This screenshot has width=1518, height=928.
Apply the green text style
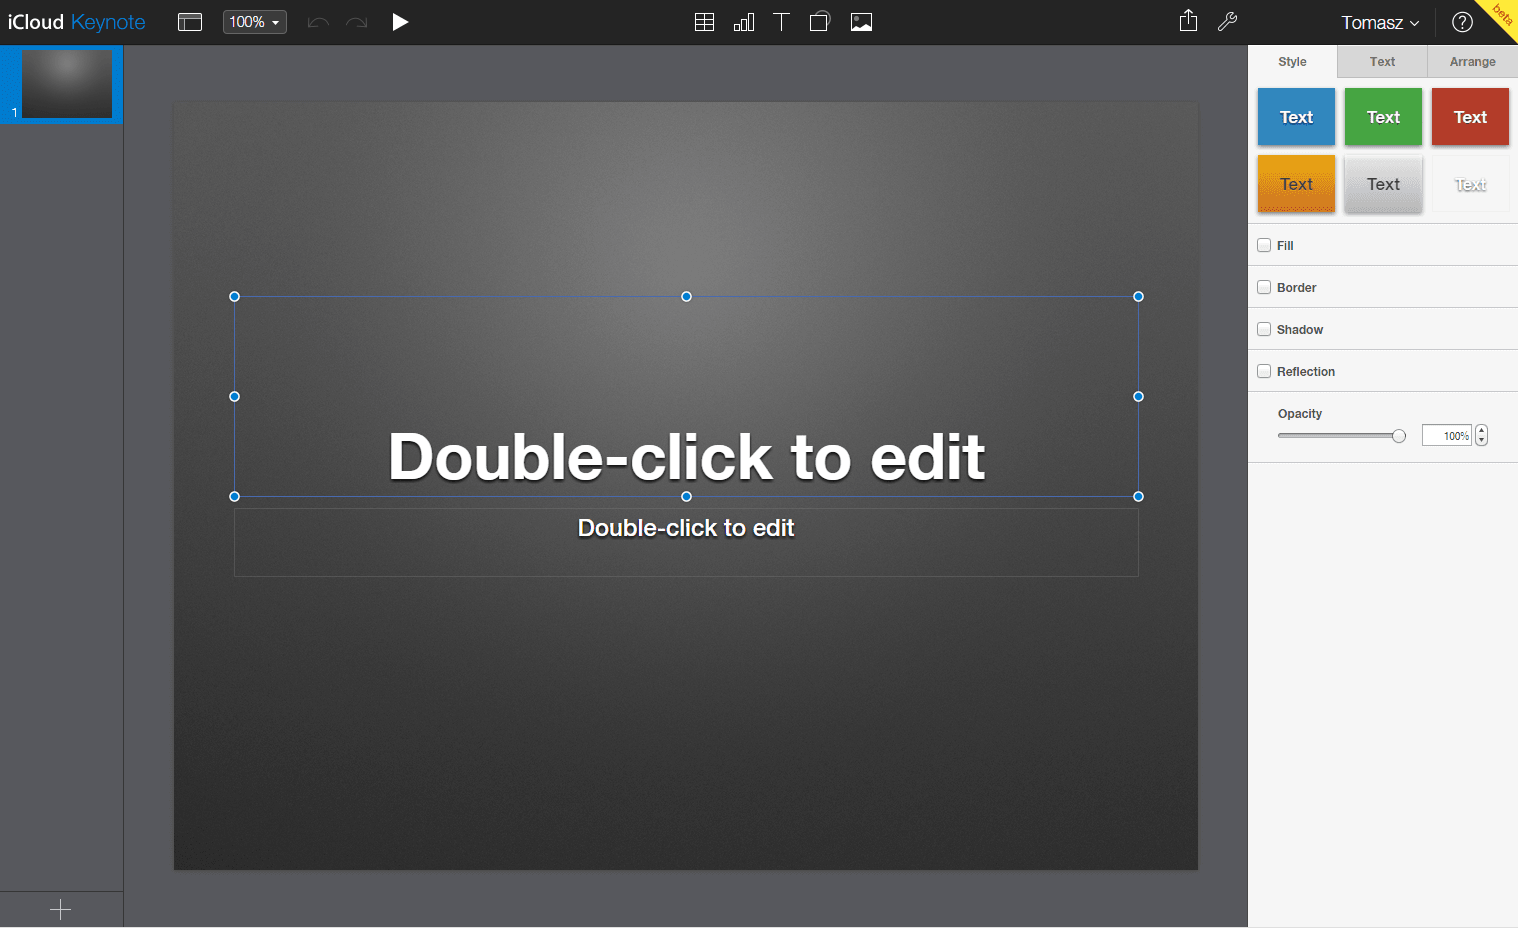[x=1383, y=117]
